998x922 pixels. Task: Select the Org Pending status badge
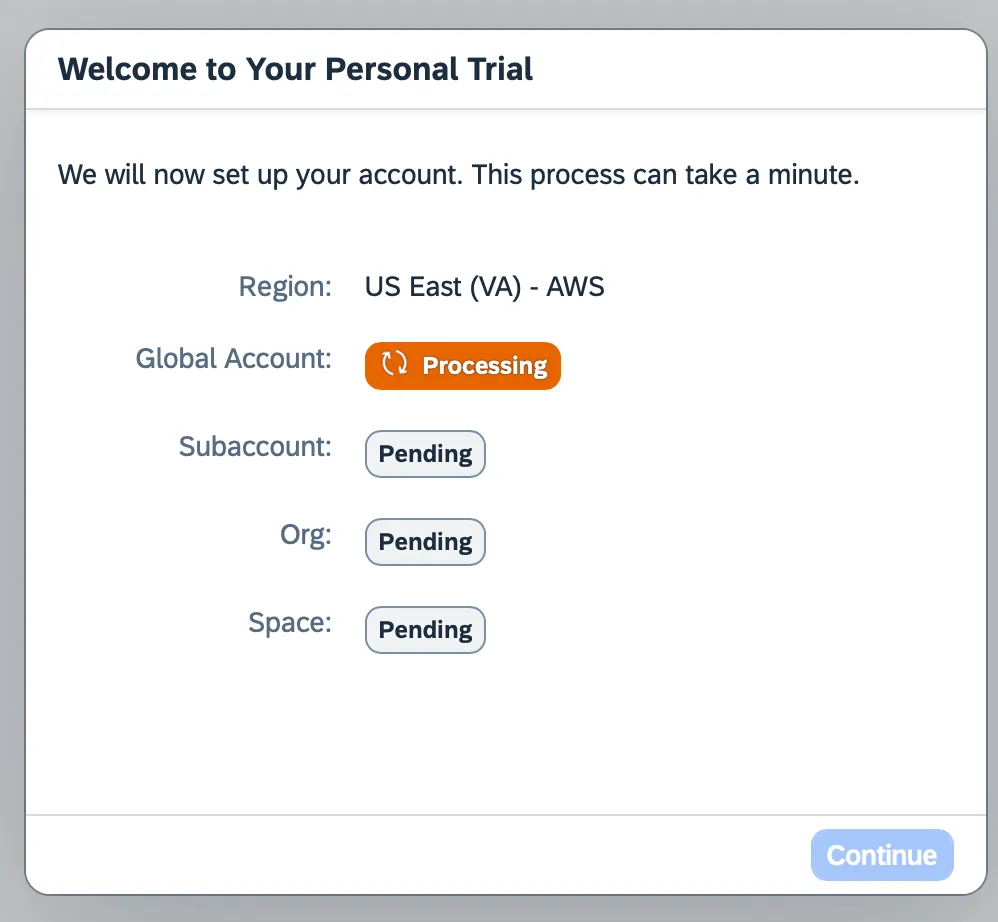pyautogui.click(x=425, y=541)
